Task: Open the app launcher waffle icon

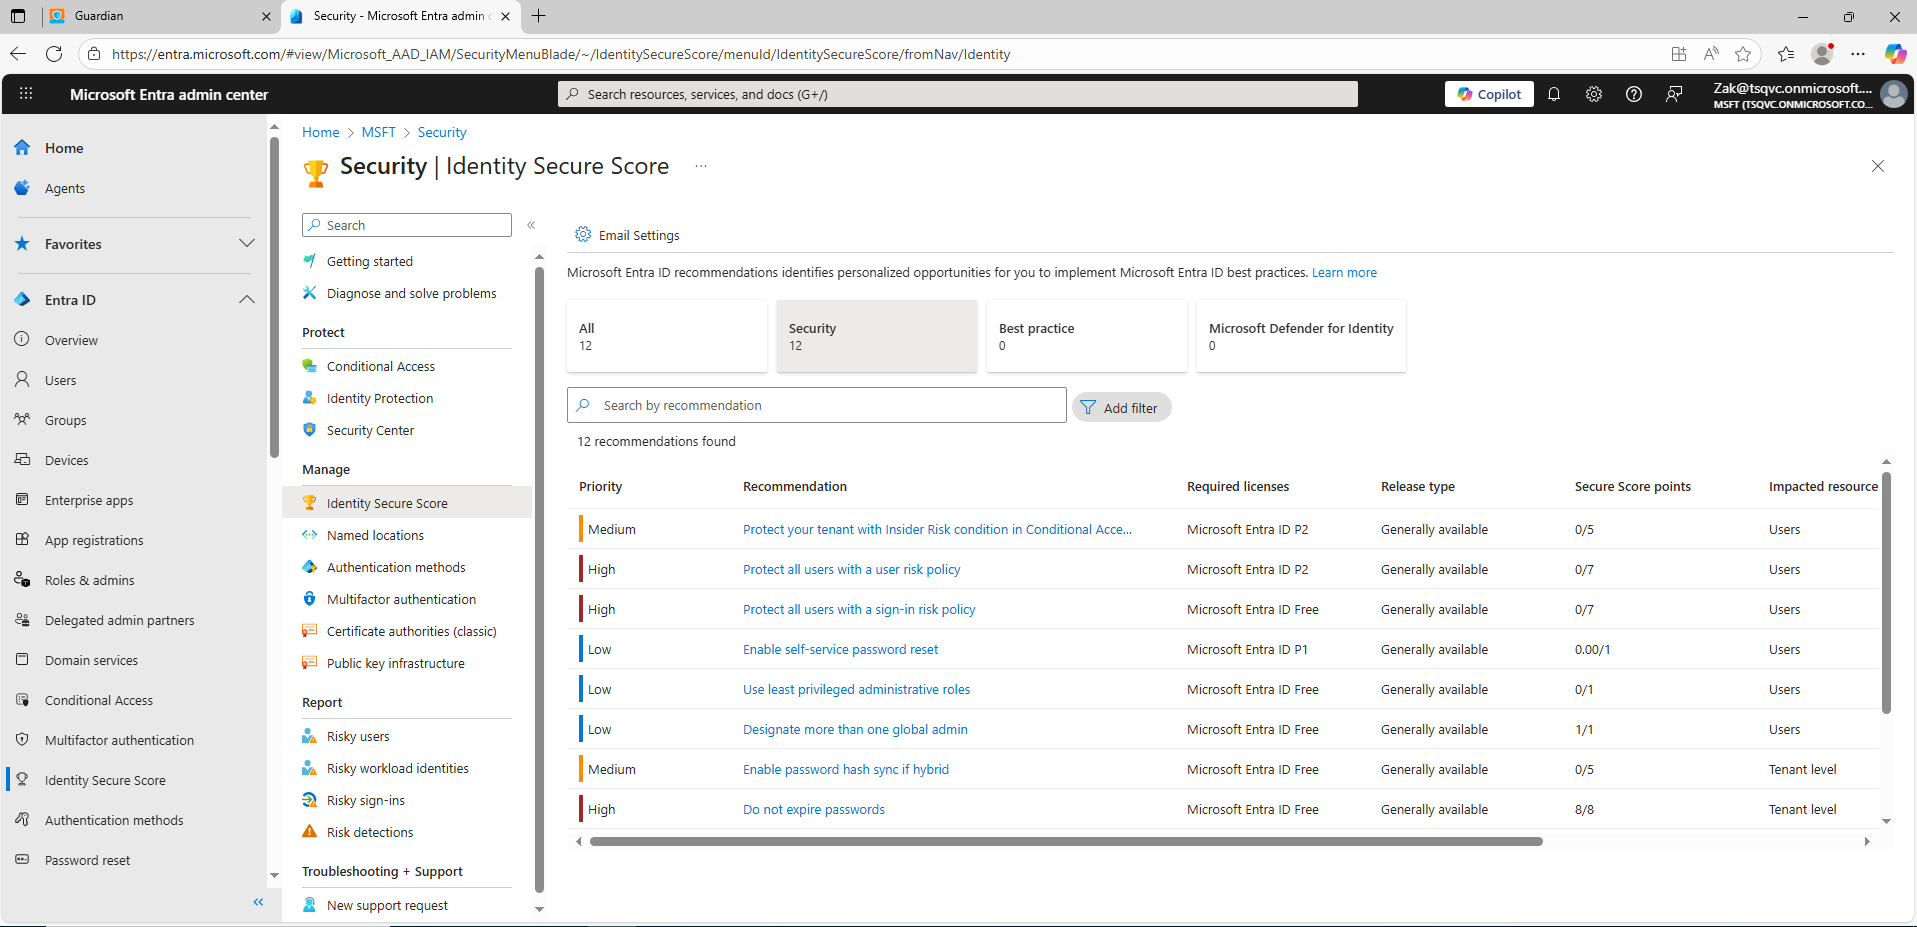Action: point(26,94)
